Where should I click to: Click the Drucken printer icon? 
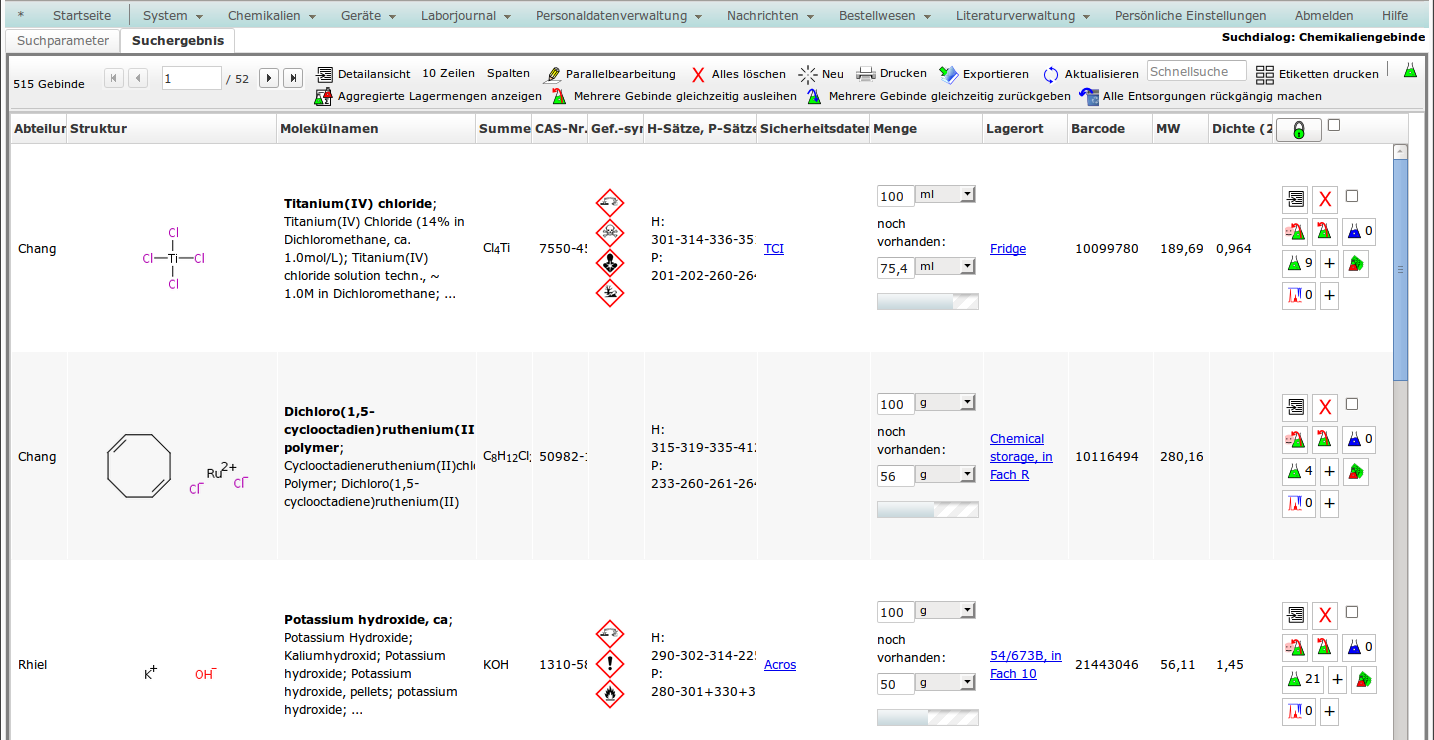865,74
